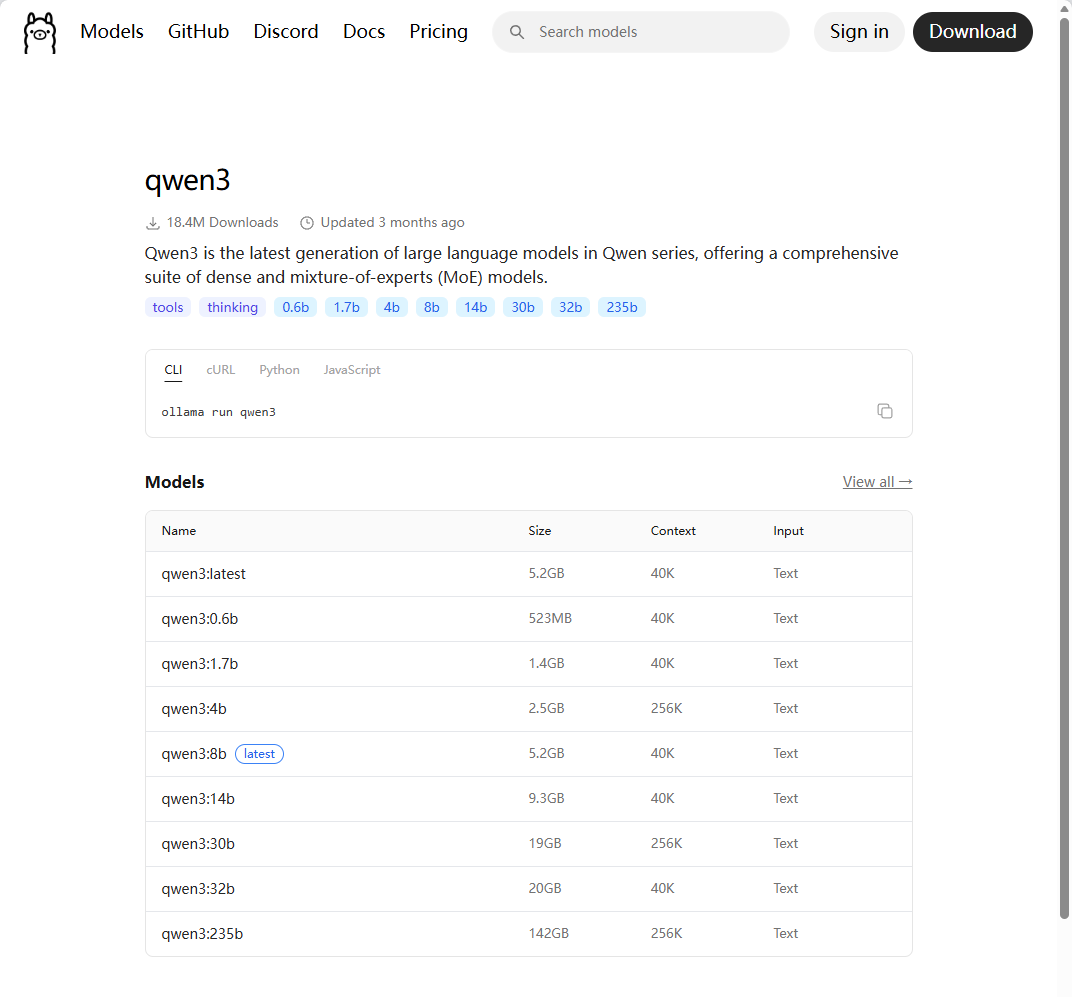Click the 523MB size cell
The height and width of the screenshot is (997, 1072).
click(550, 618)
